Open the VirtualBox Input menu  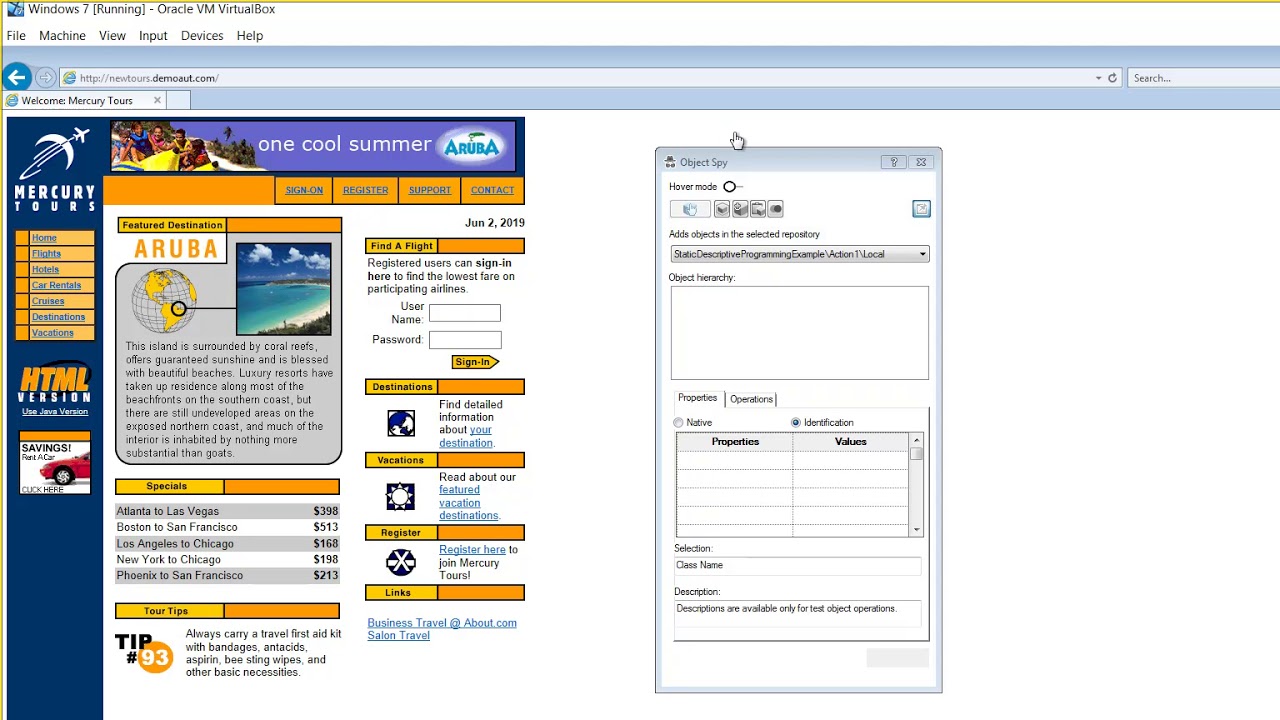[x=153, y=36]
